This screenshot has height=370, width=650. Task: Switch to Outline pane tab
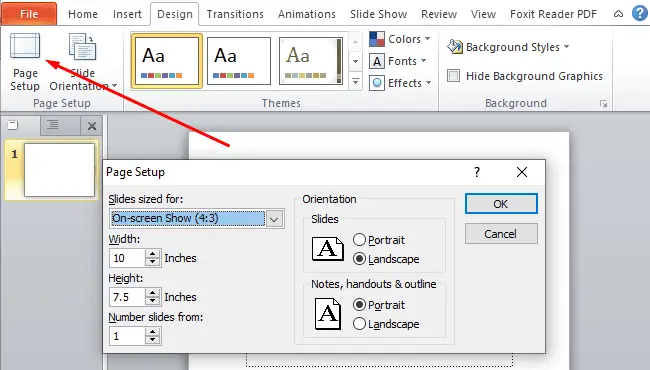click(53, 125)
